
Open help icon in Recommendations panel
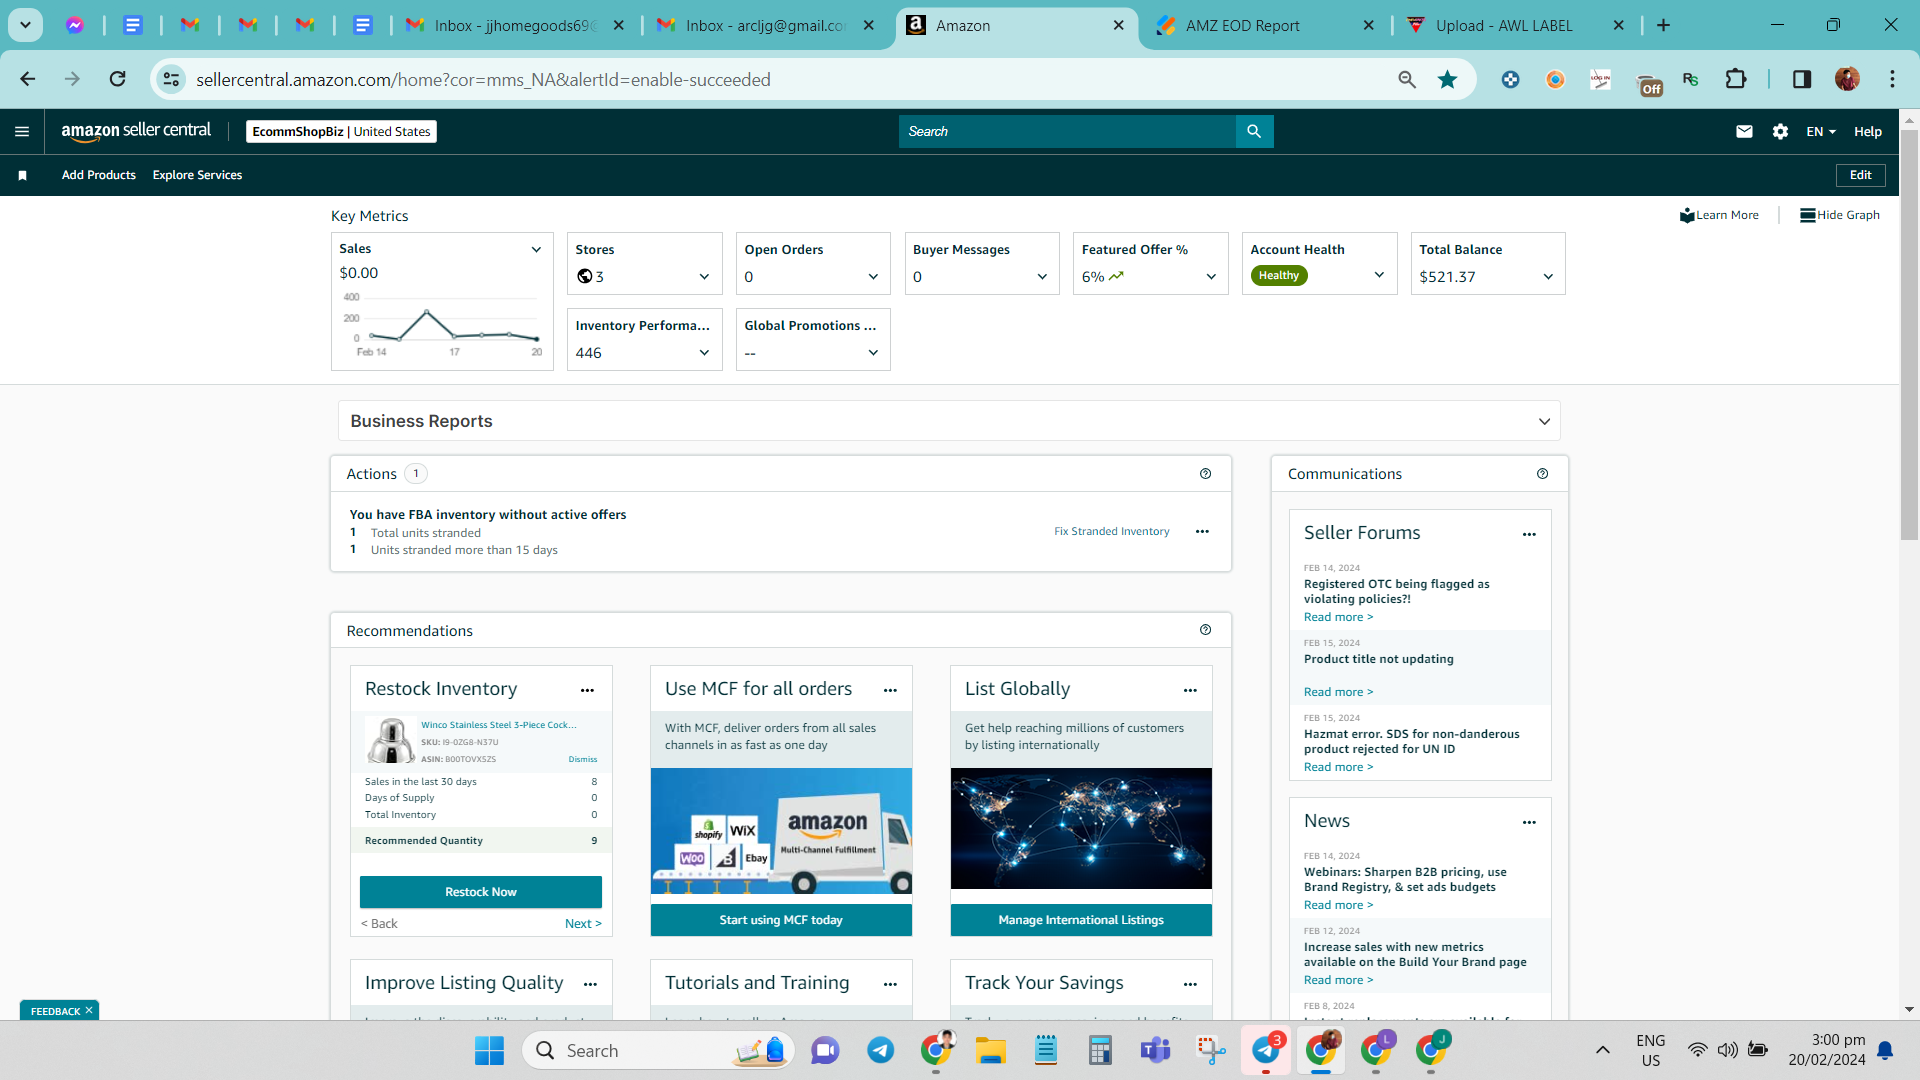[x=1205, y=630]
